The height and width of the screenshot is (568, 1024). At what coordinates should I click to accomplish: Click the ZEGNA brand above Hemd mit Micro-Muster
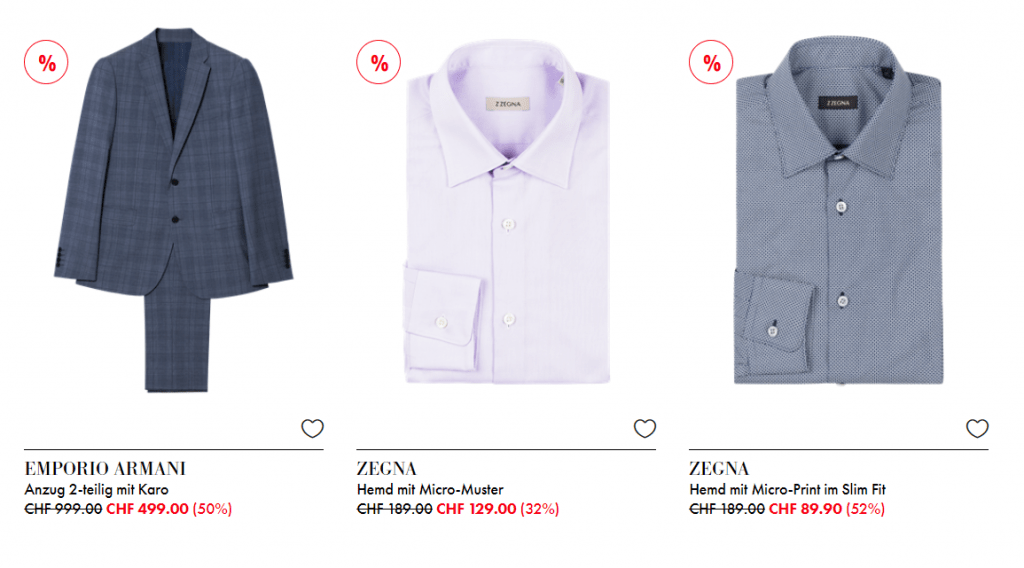387,469
